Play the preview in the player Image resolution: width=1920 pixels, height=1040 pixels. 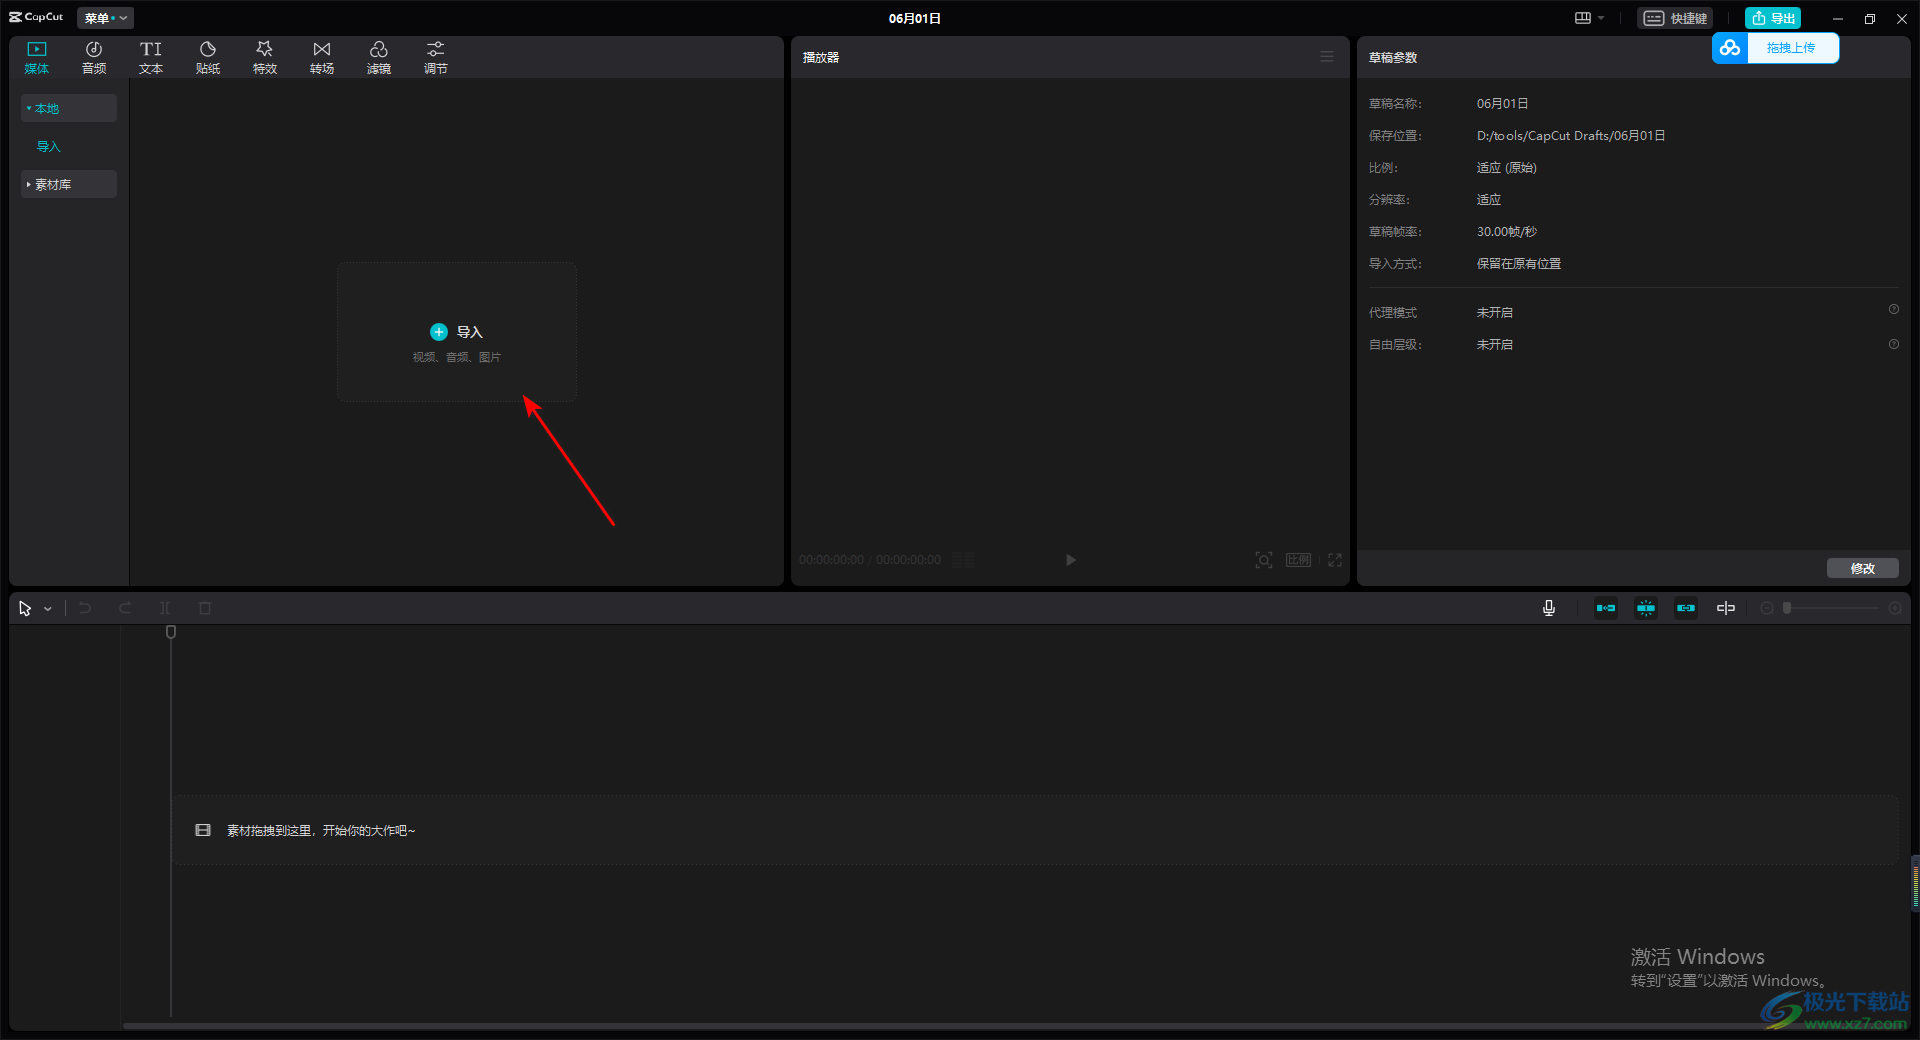click(1071, 560)
